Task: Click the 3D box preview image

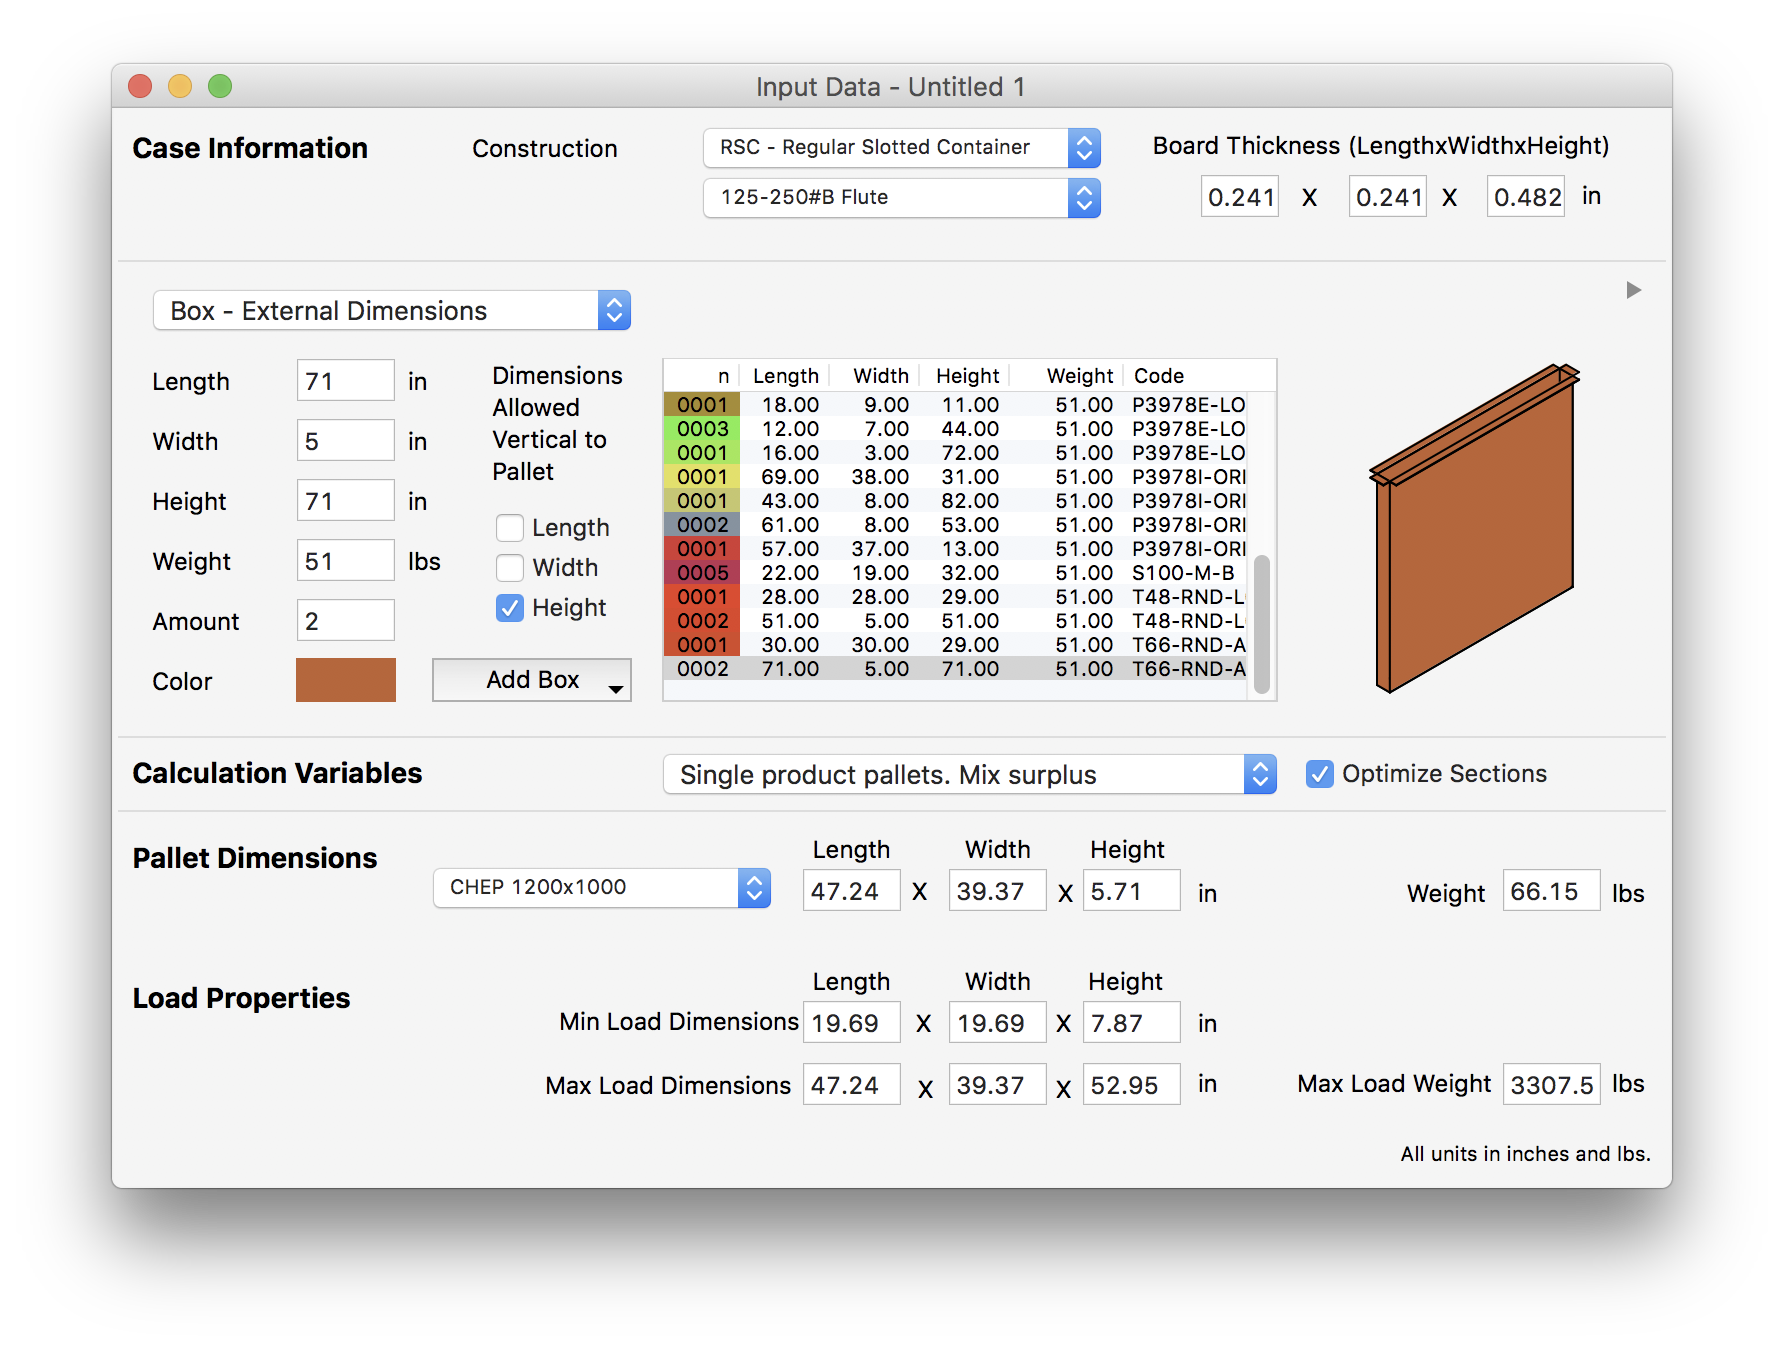Action: (x=1474, y=528)
